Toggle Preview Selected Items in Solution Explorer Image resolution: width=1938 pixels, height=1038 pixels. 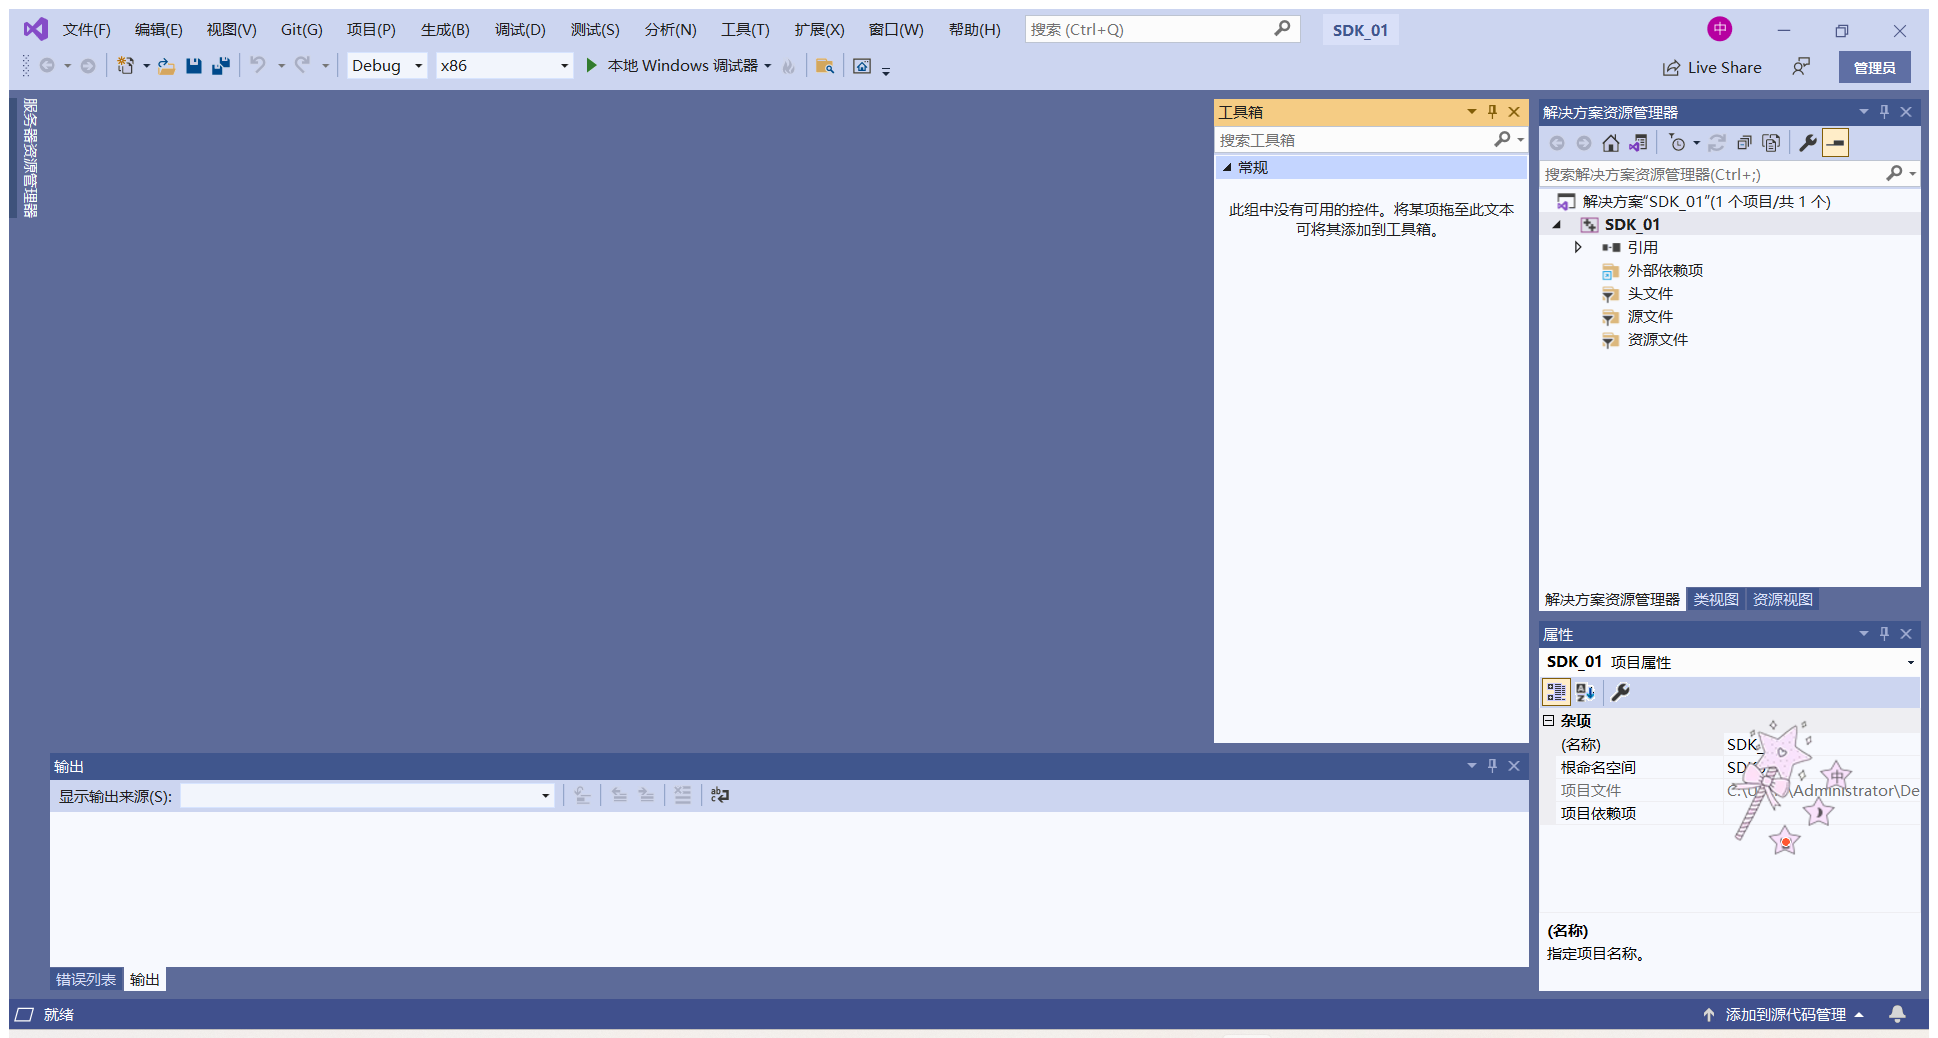1835,142
